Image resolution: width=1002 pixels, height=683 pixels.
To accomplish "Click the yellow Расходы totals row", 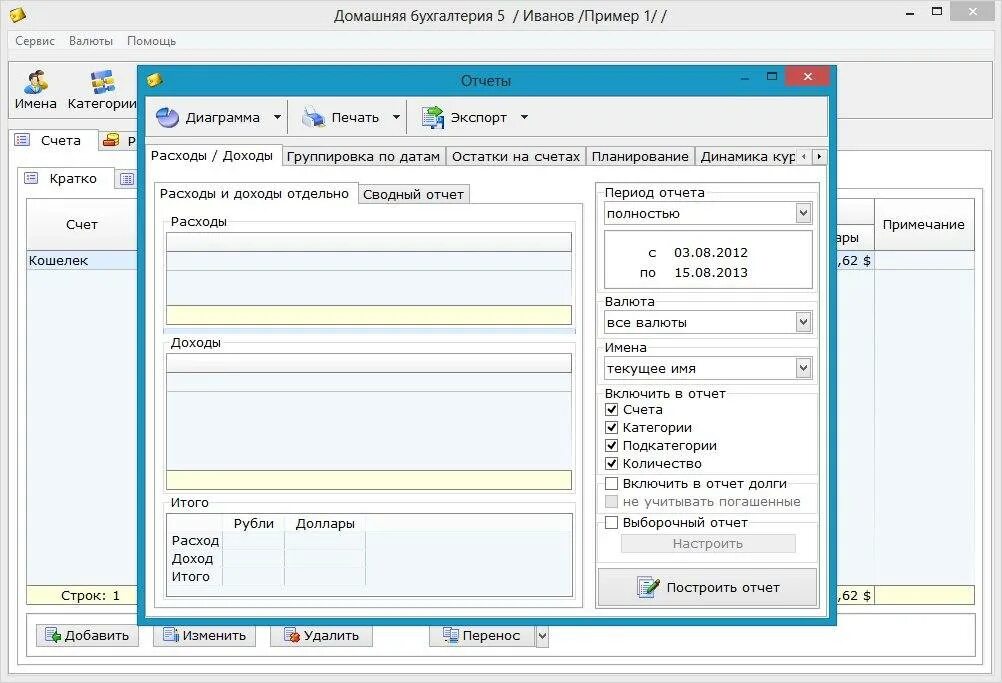I will (x=369, y=315).
